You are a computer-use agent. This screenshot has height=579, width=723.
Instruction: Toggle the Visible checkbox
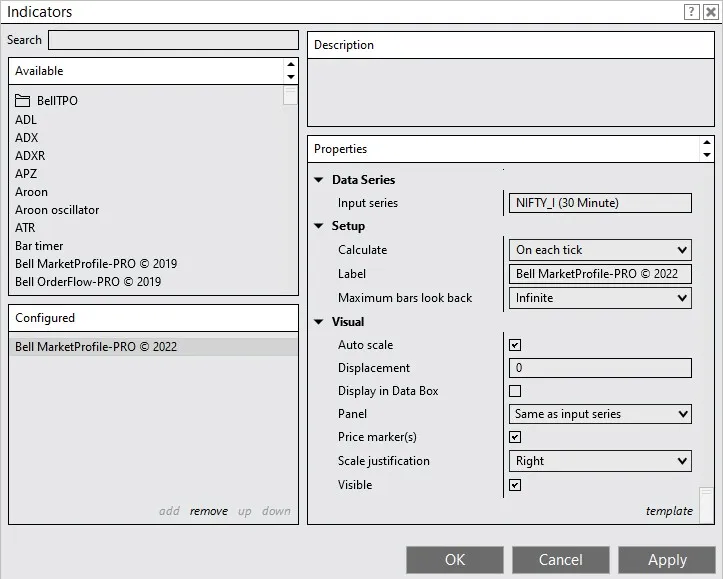pyautogui.click(x=515, y=485)
